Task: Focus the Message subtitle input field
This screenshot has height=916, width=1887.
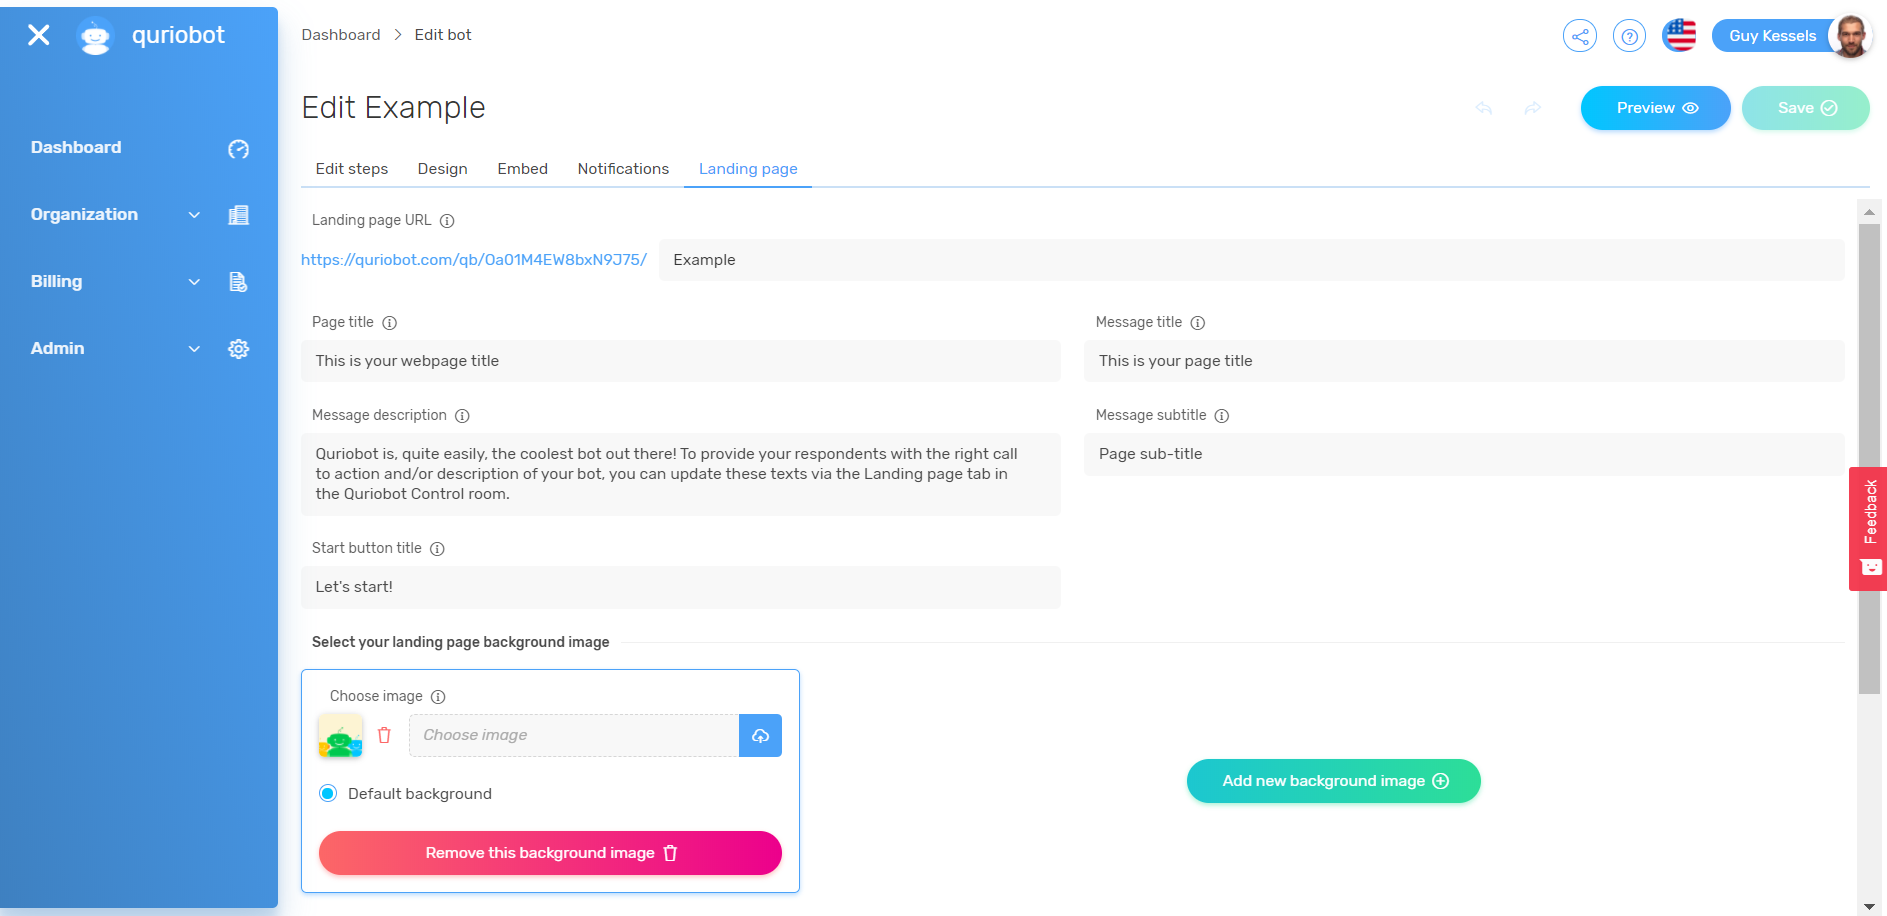Action: click(x=1464, y=454)
